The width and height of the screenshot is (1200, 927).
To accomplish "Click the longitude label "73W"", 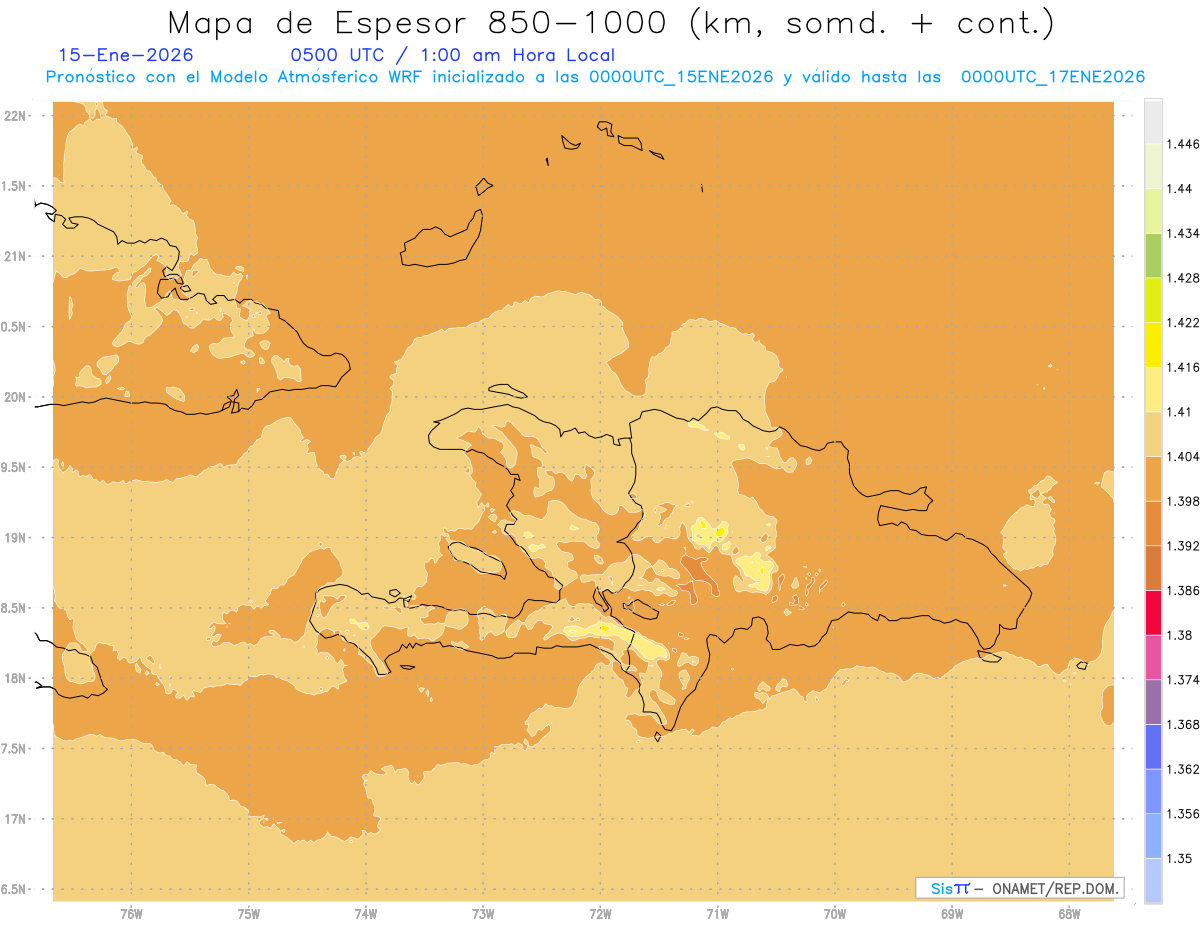I will [483, 914].
